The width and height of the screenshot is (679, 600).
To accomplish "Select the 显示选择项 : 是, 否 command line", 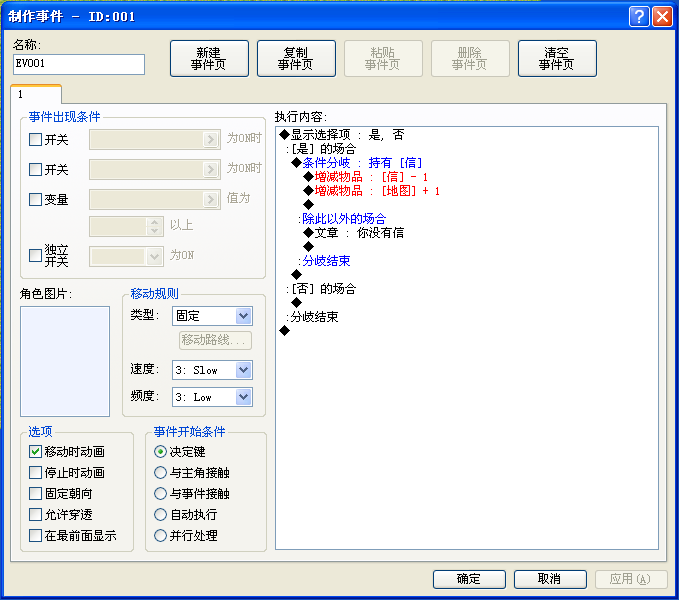I will point(342,135).
